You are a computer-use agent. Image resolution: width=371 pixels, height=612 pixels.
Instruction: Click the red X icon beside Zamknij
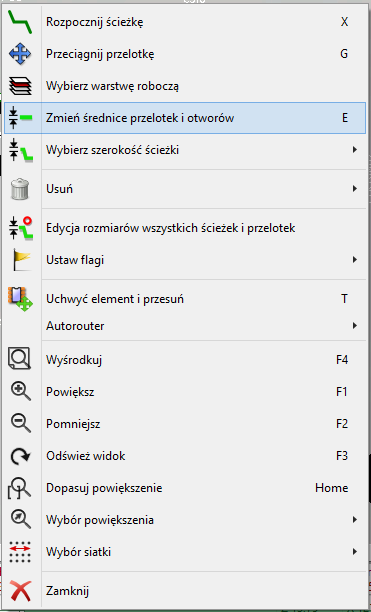pos(20,591)
